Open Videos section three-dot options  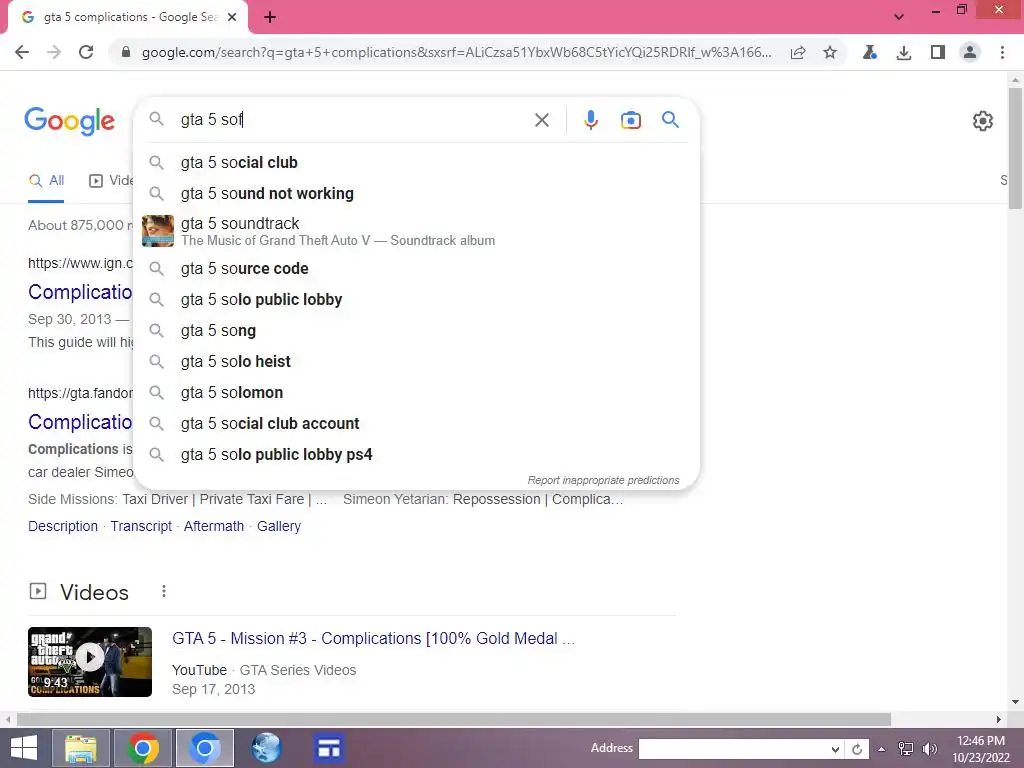pos(164,591)
